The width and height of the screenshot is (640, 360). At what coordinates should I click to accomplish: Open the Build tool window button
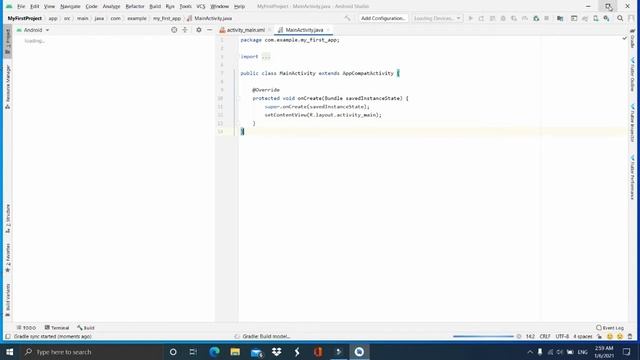click(86, 328)
